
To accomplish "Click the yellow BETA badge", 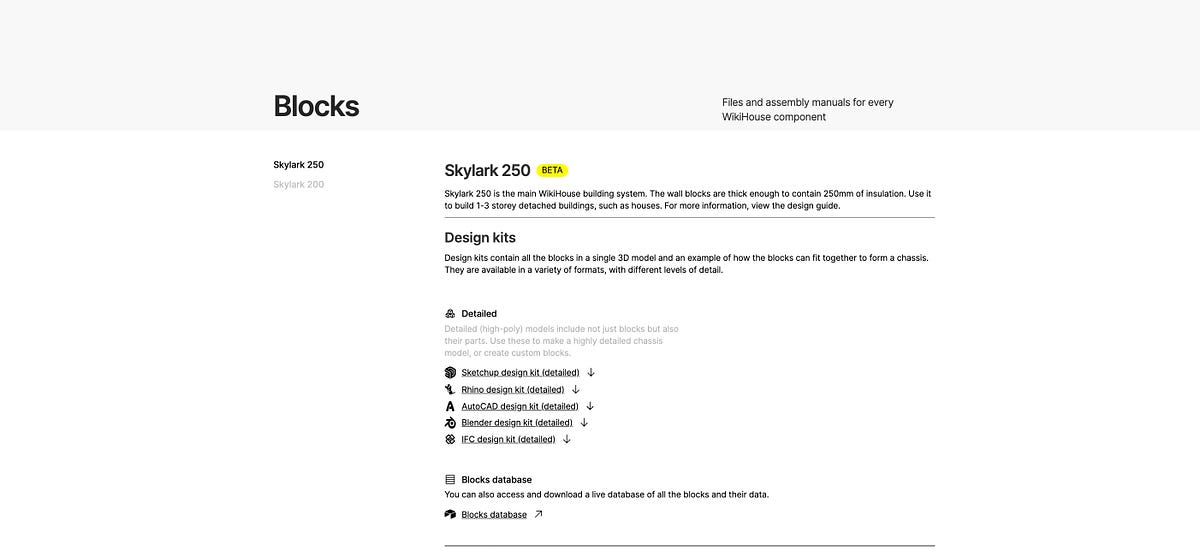I will (x=552, y=170).
